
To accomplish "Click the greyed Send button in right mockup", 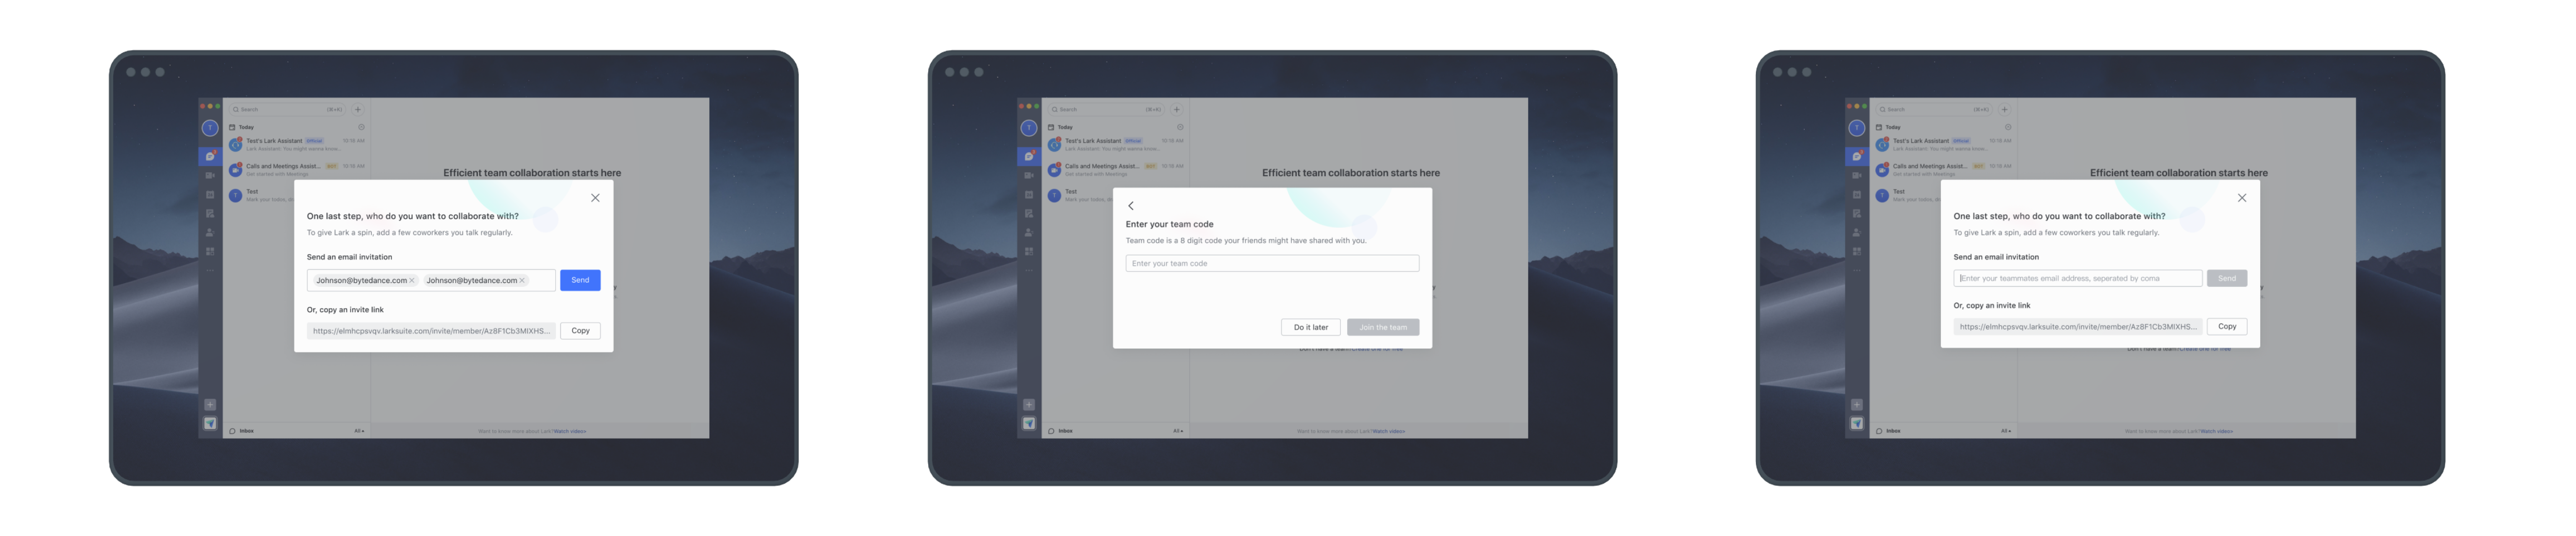I will tap(2227, 278).
